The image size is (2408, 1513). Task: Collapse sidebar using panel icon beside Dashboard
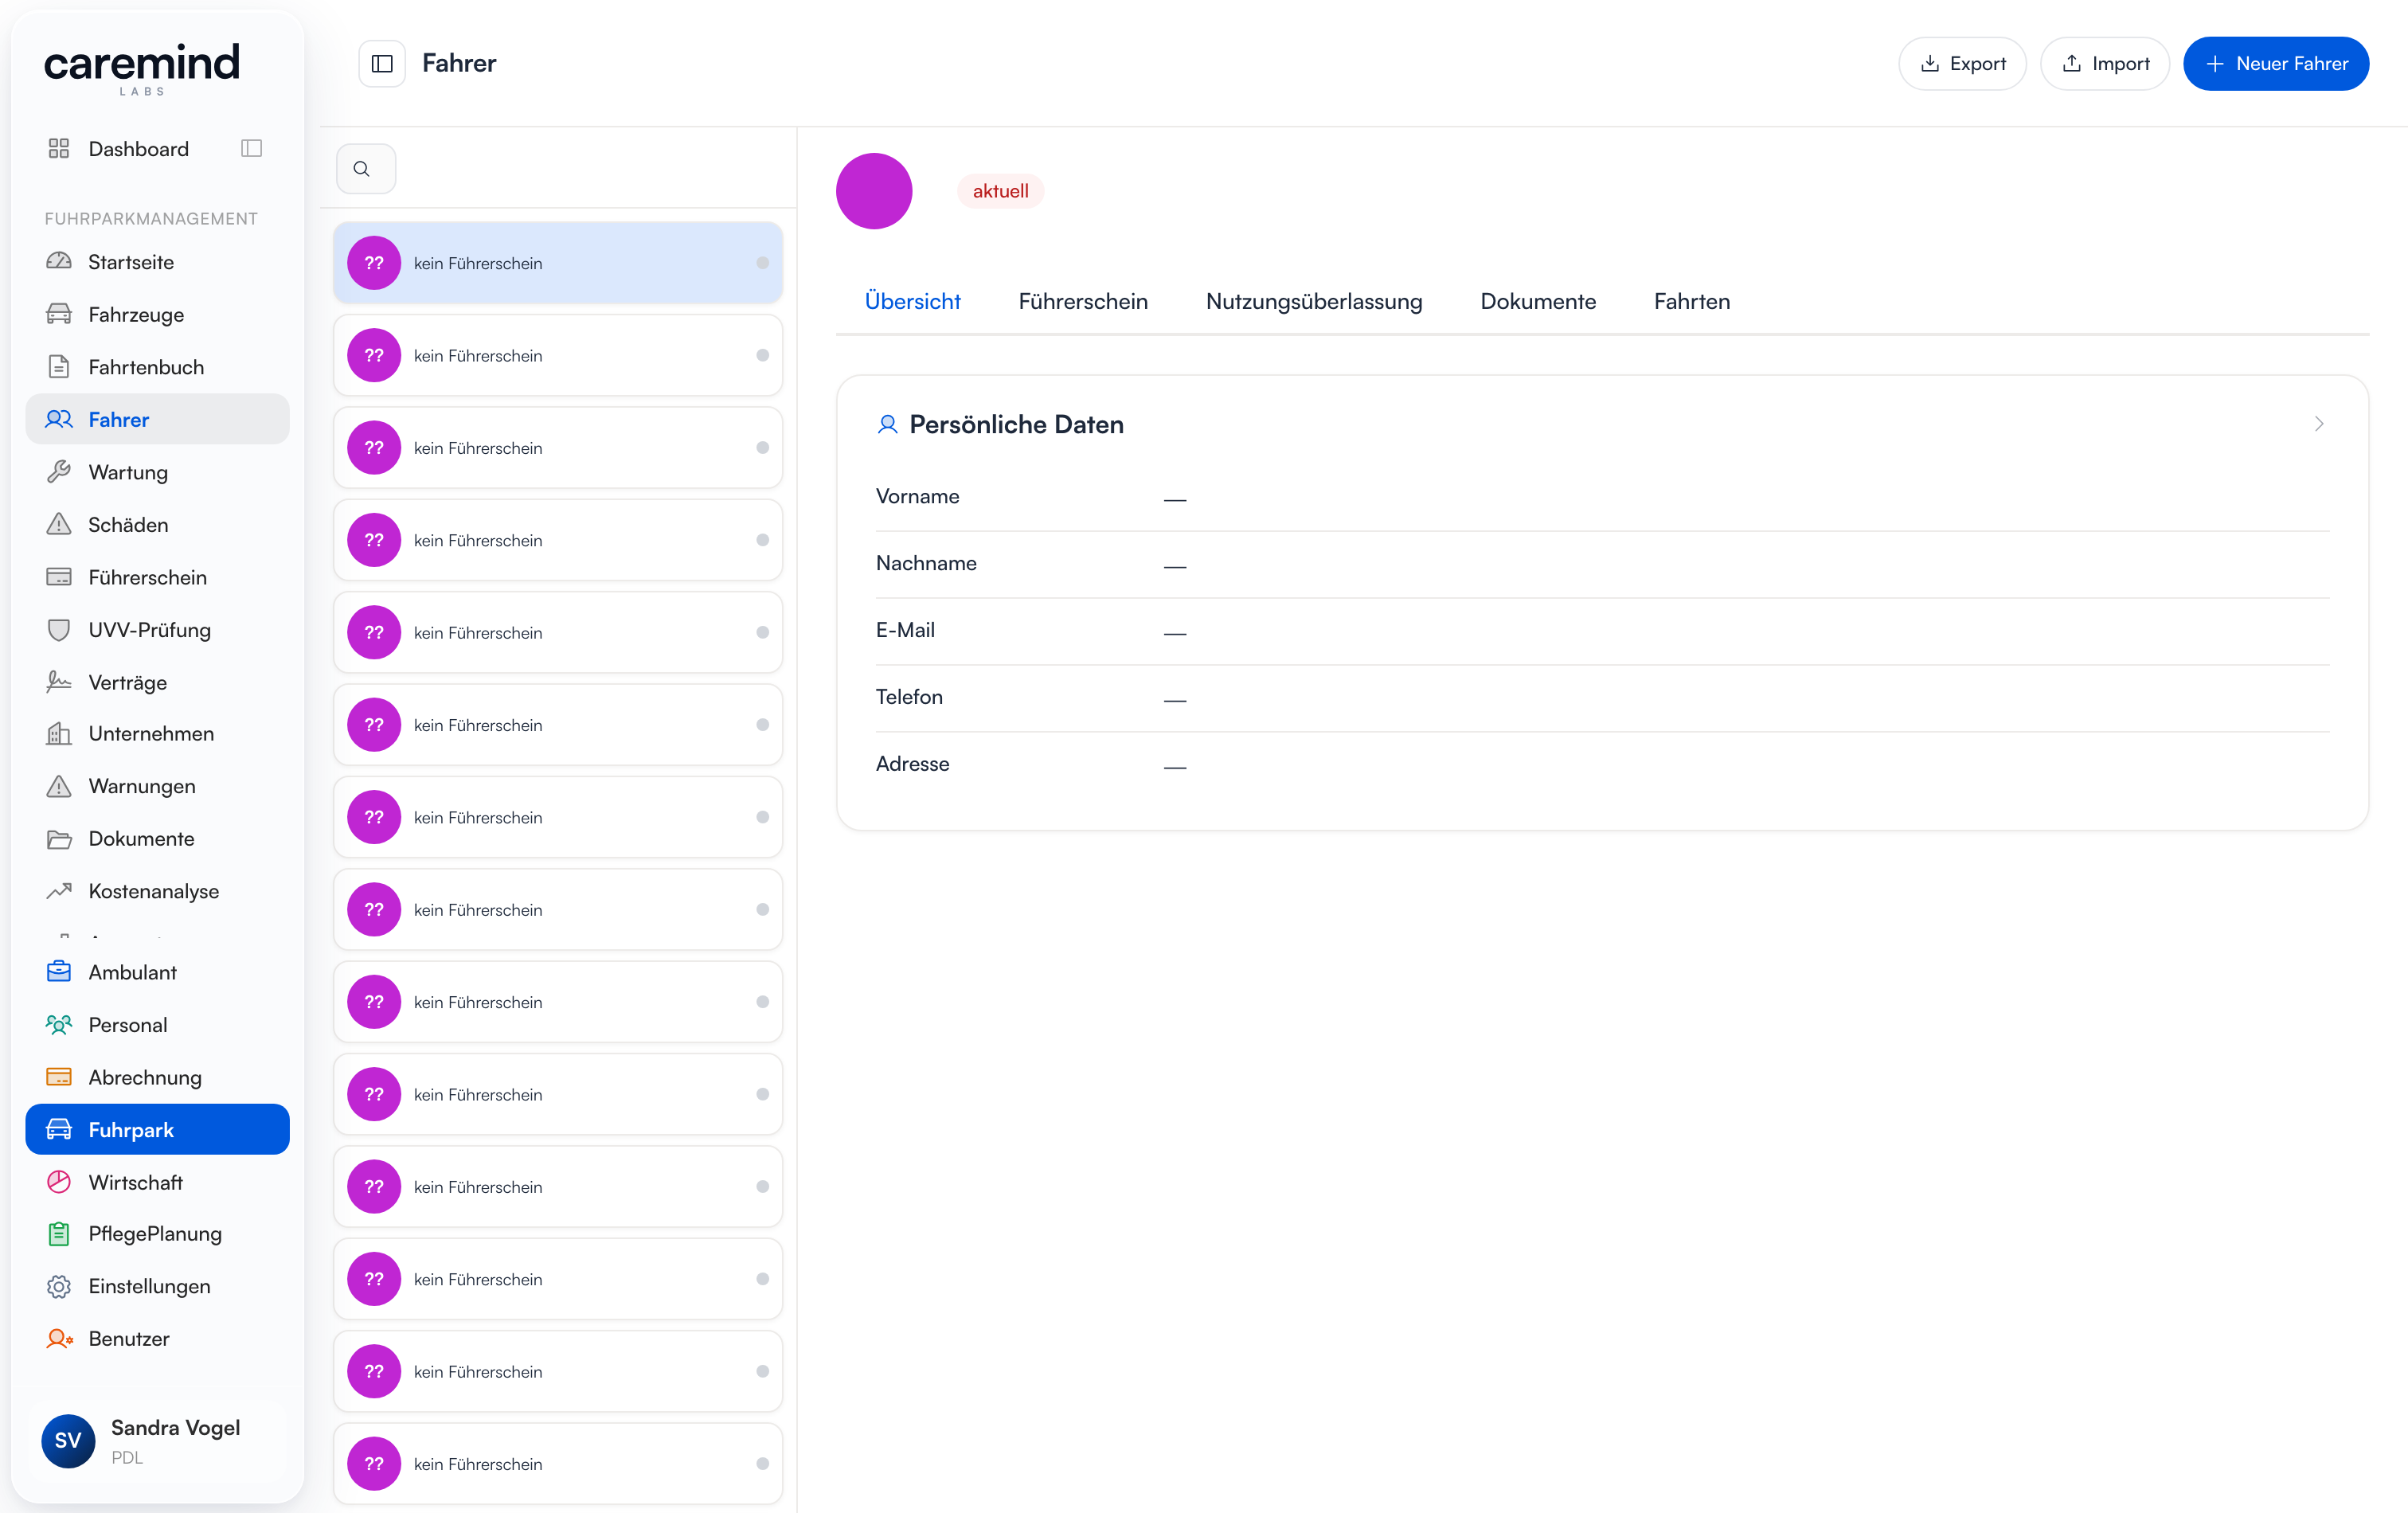[x=251, y=149]
